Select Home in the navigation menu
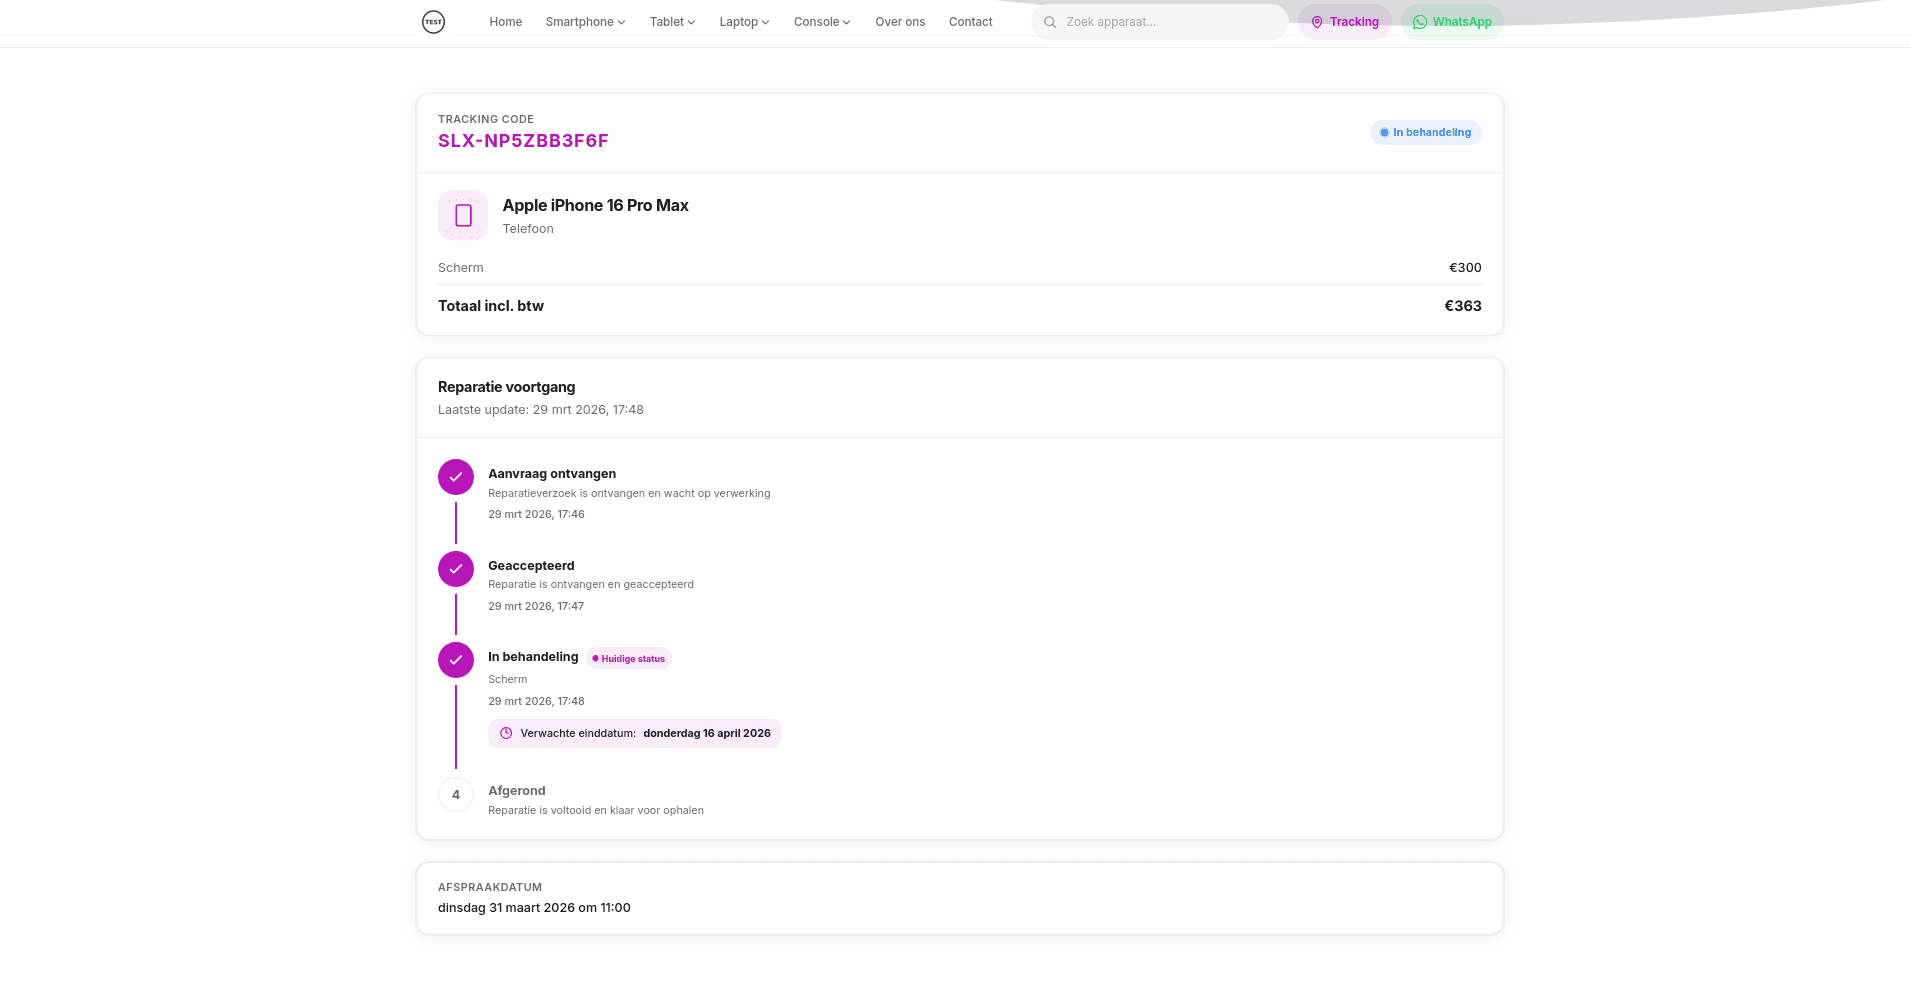This screenshot has width=1911, height=985. (x=505, y=21)
